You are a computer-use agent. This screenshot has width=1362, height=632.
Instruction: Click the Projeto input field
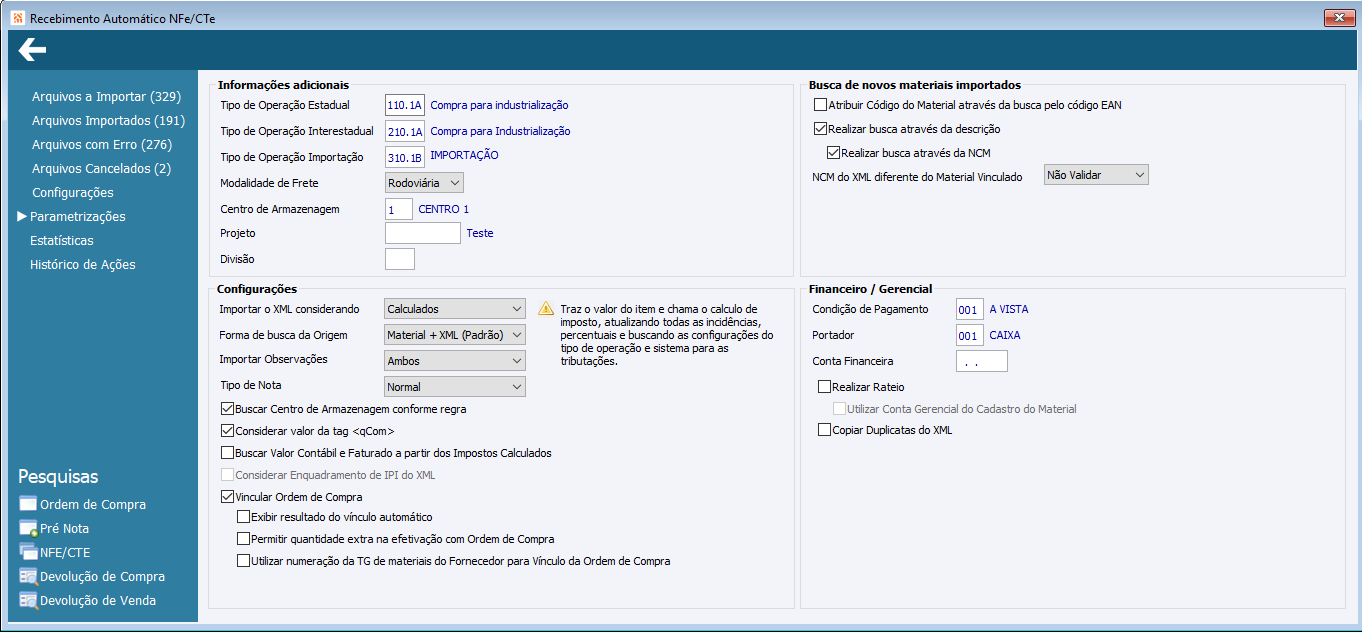click(423, 233)
